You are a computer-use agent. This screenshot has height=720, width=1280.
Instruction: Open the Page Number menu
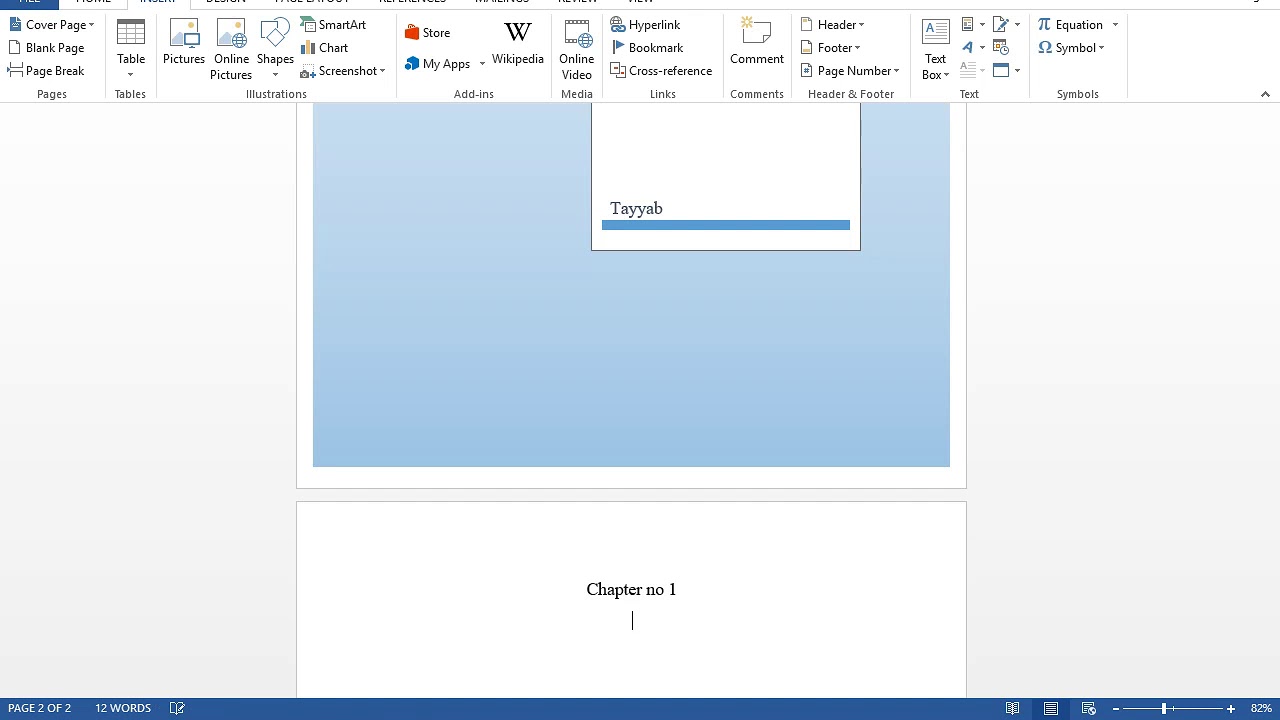click(x=850, y=70)
